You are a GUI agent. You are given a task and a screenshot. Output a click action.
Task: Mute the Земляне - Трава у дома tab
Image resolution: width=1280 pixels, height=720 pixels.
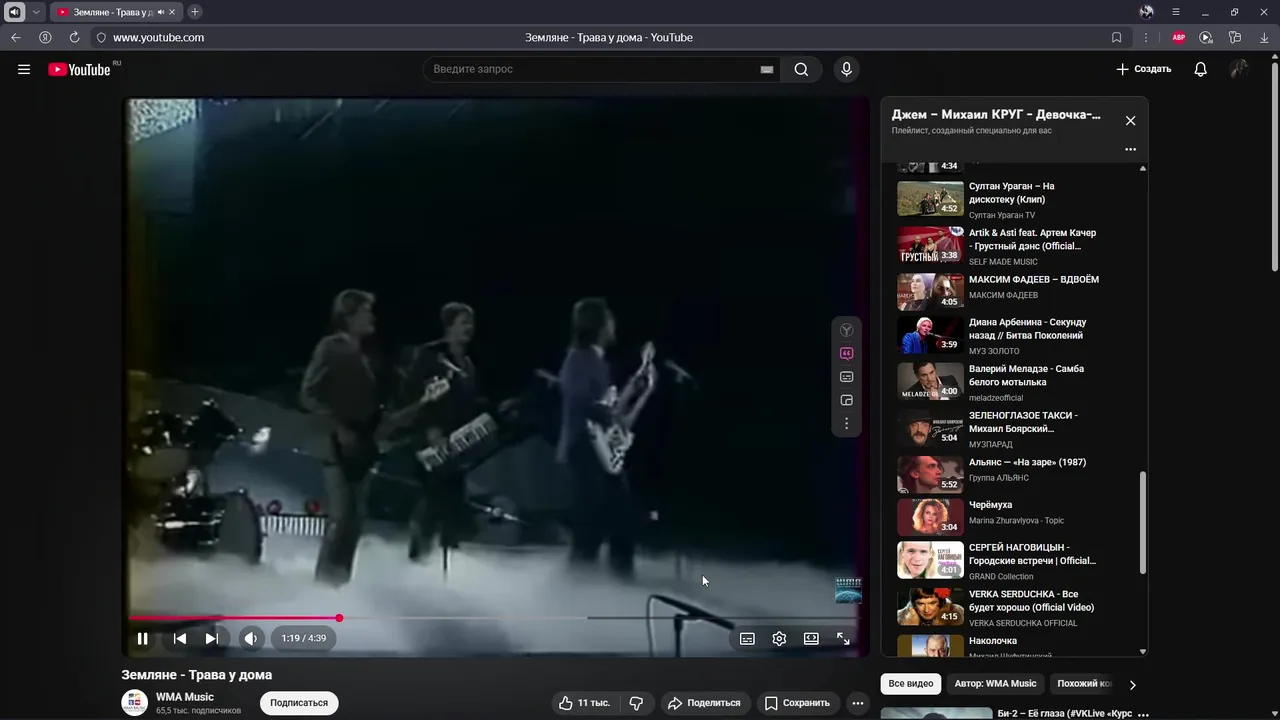click(x=161, y=12)
